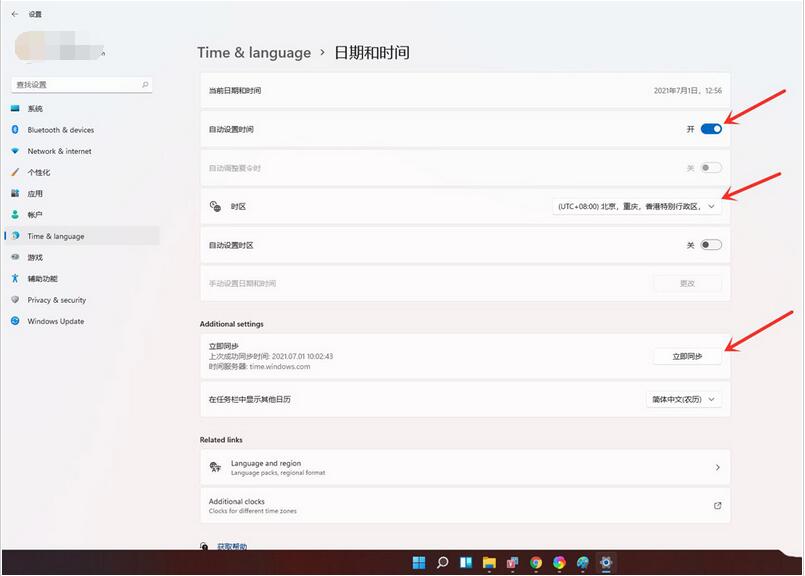Open the 简体中文(农历) calendar dropdown
Image resolution: width=805 pixels, height=576 pixels.
point(683,399)
